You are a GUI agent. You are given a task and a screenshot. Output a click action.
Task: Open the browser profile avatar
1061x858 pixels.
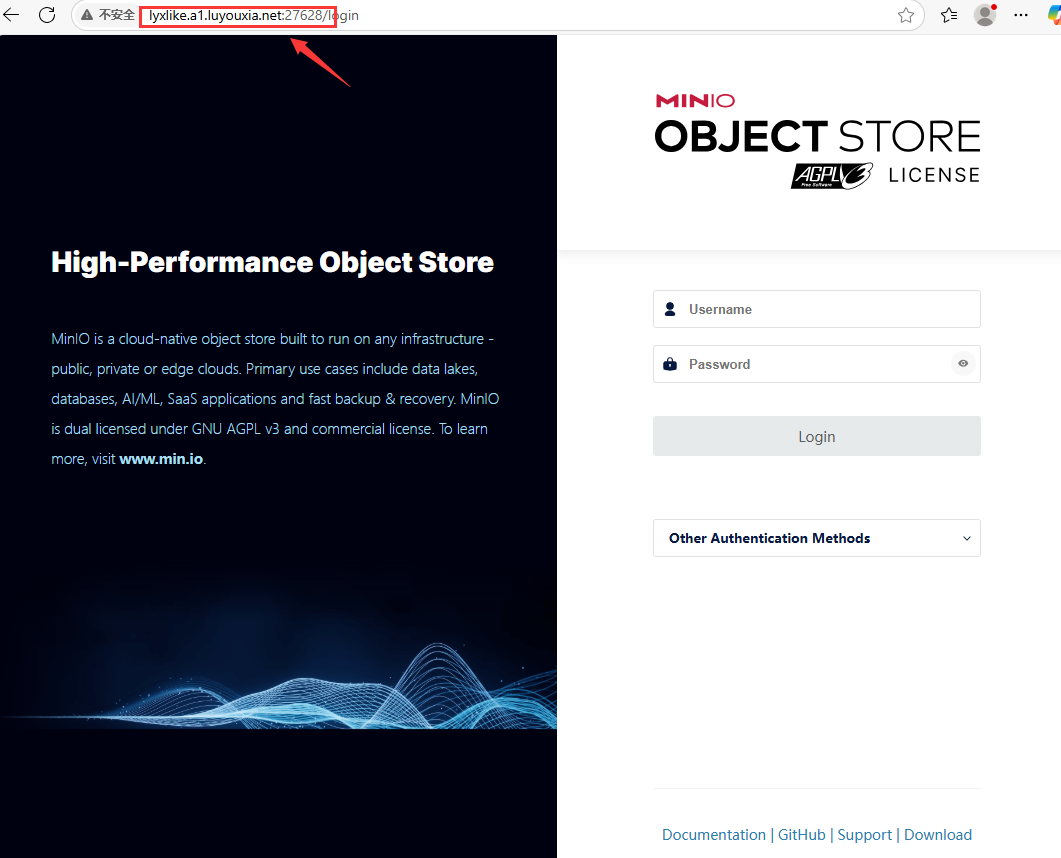click(x=985, y=15)
